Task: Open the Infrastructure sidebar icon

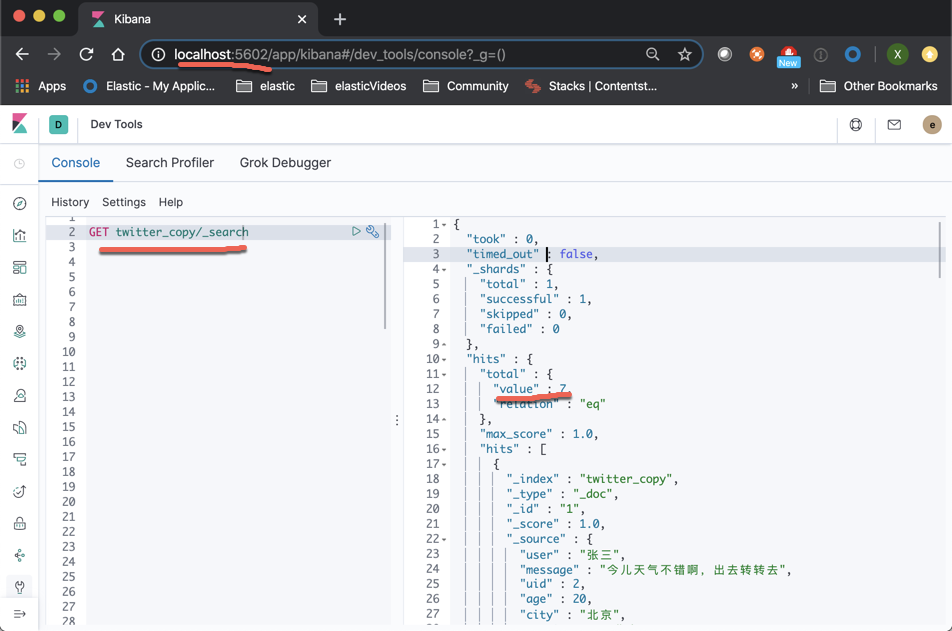Action: (x=19, y=395)
